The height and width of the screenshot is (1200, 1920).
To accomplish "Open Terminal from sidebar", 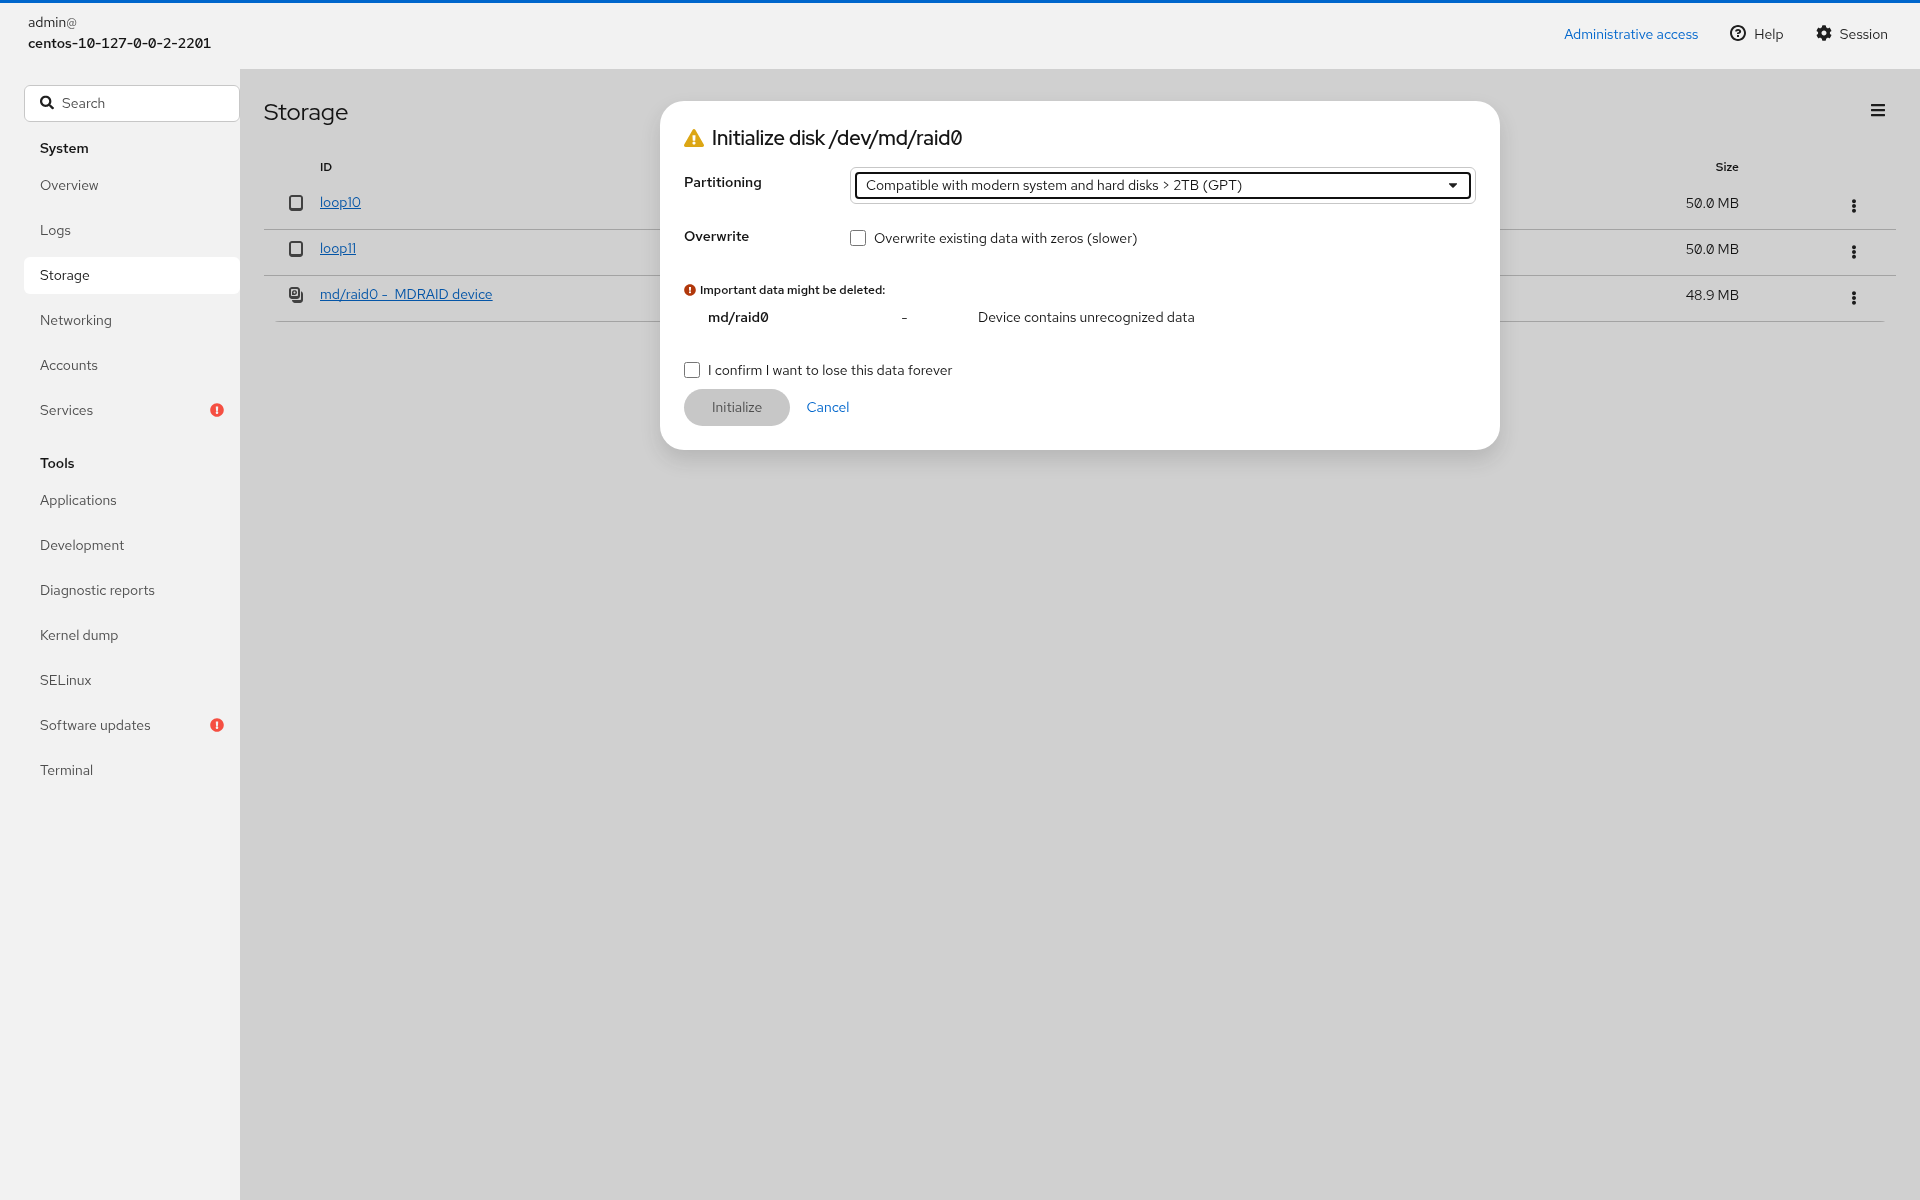I will pos(131,770).
